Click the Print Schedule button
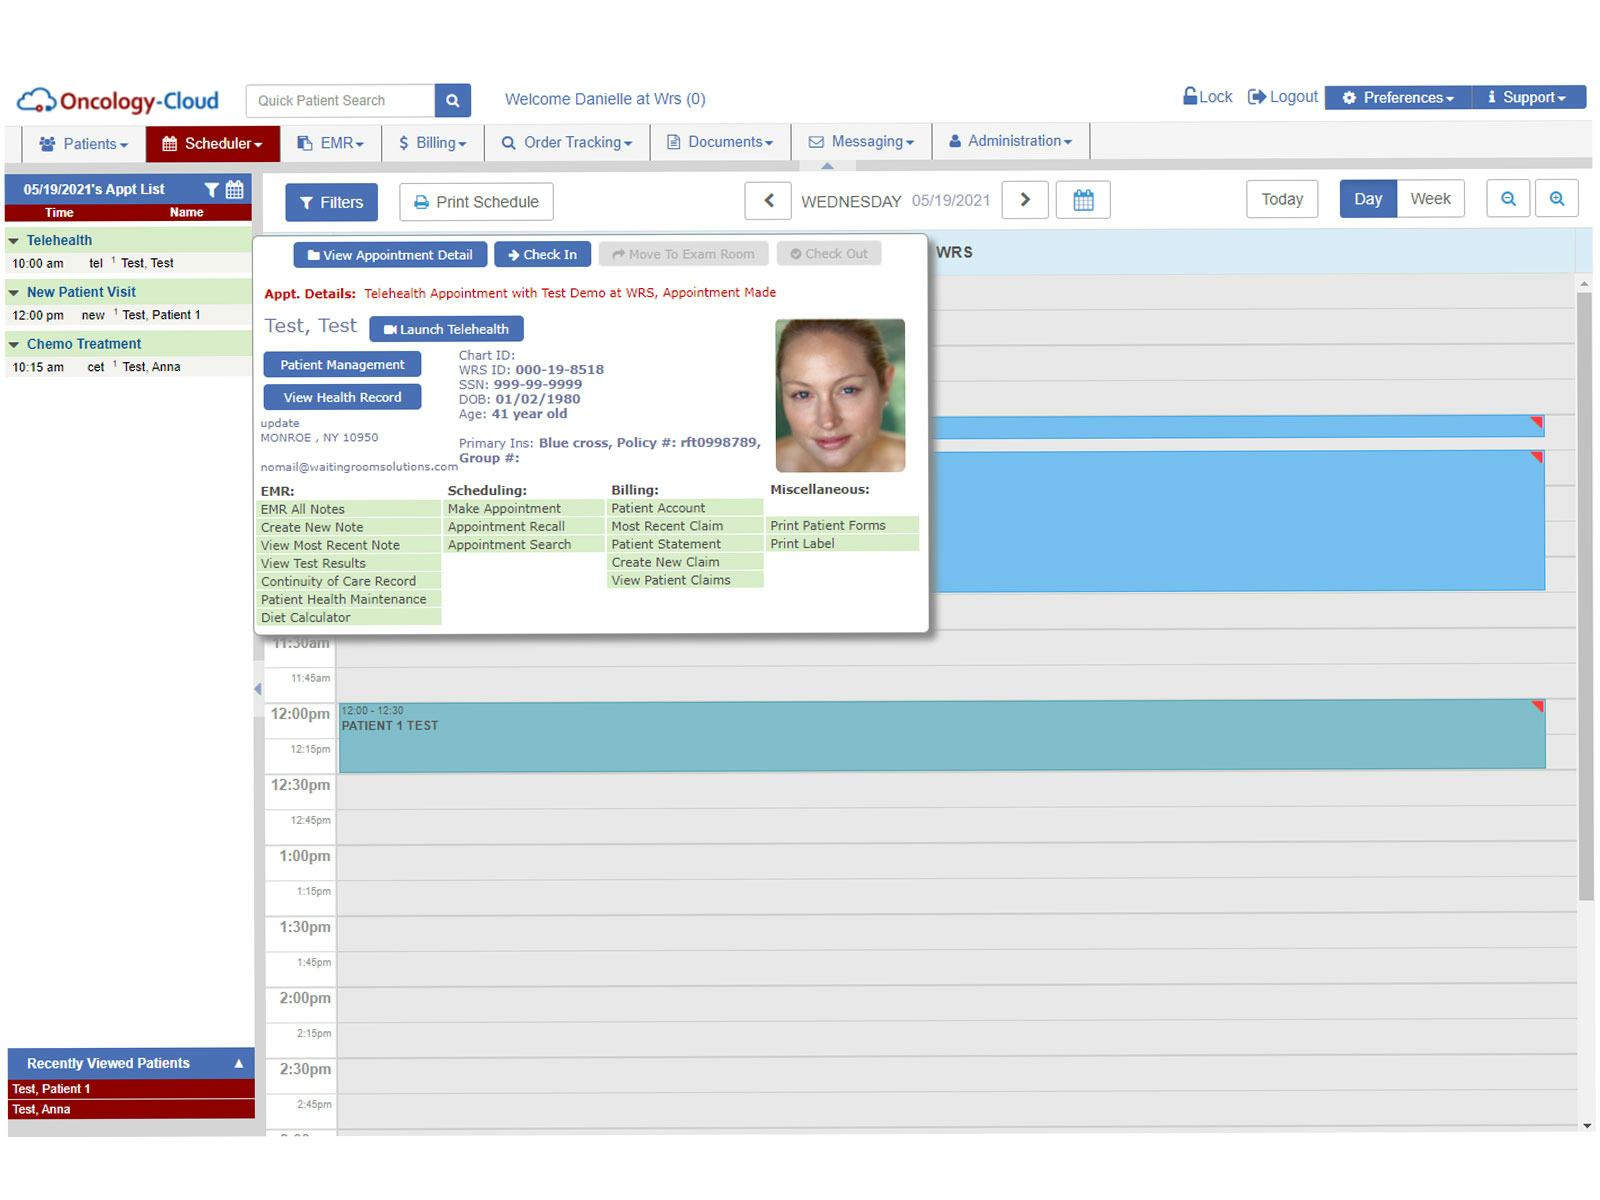Screen dimensions: 1600x1200 click(x=475, y=202)
